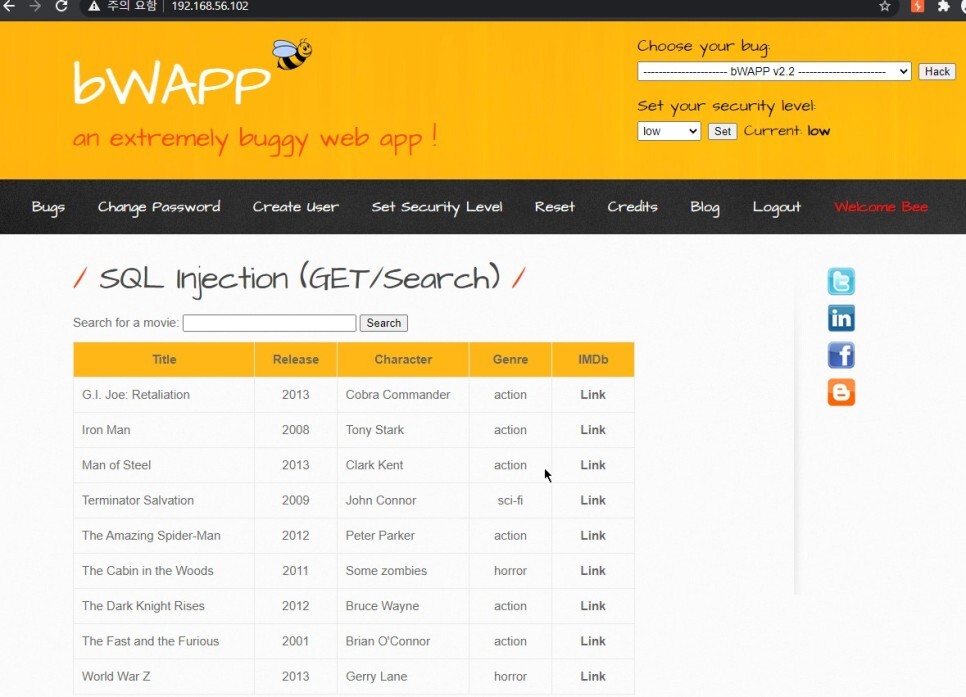Open the Twitter social icon
This screenshot has height=697, width=966.
click(x=841, y=282)
